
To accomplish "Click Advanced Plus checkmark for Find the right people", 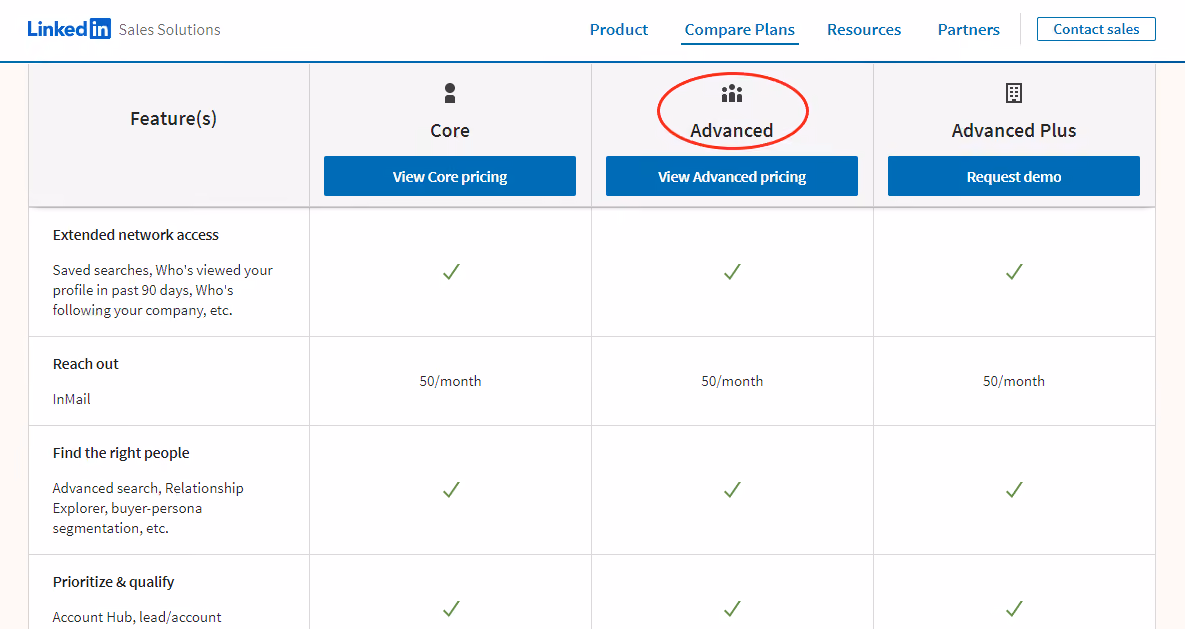I will (1014, 490).
